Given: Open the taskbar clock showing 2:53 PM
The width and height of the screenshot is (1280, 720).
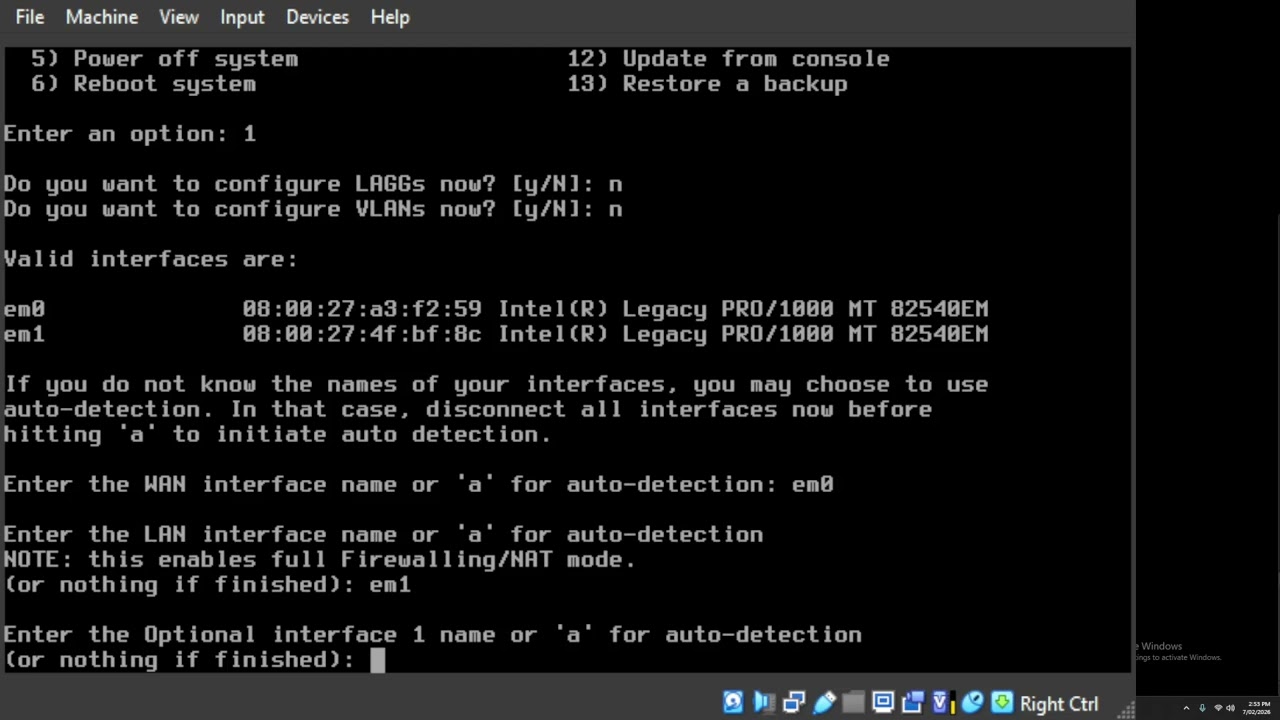Looking at the screenshot, I should 1257,708.
